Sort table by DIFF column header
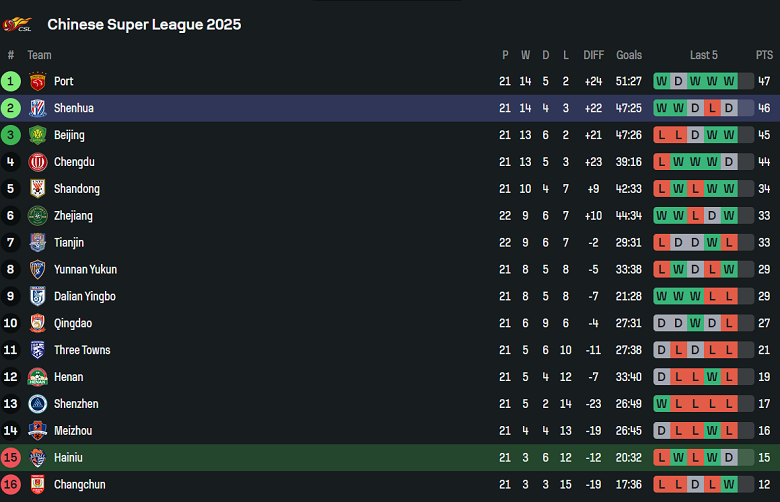Screen dimensions: 780x502 594,55
